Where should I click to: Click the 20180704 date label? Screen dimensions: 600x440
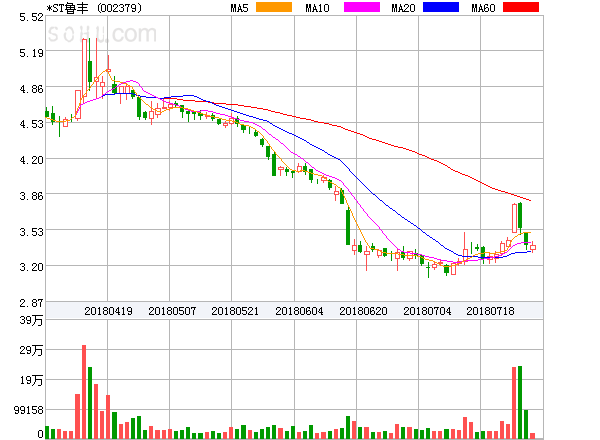click(x=427, y=311)
